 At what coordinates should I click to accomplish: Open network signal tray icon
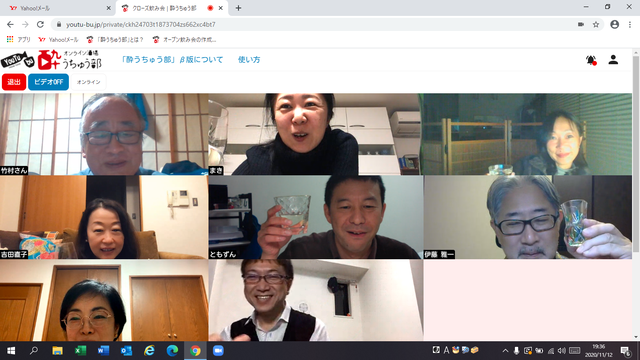(551, 351)
